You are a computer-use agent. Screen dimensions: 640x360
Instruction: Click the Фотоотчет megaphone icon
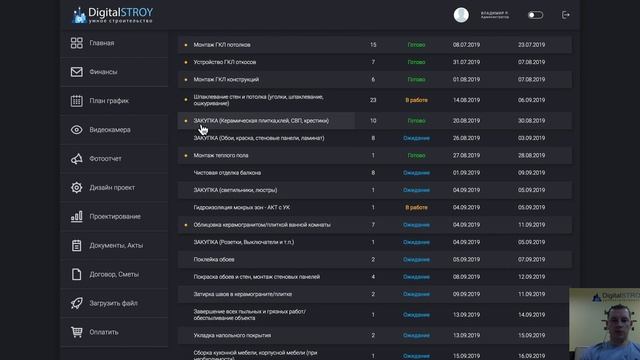76,159
